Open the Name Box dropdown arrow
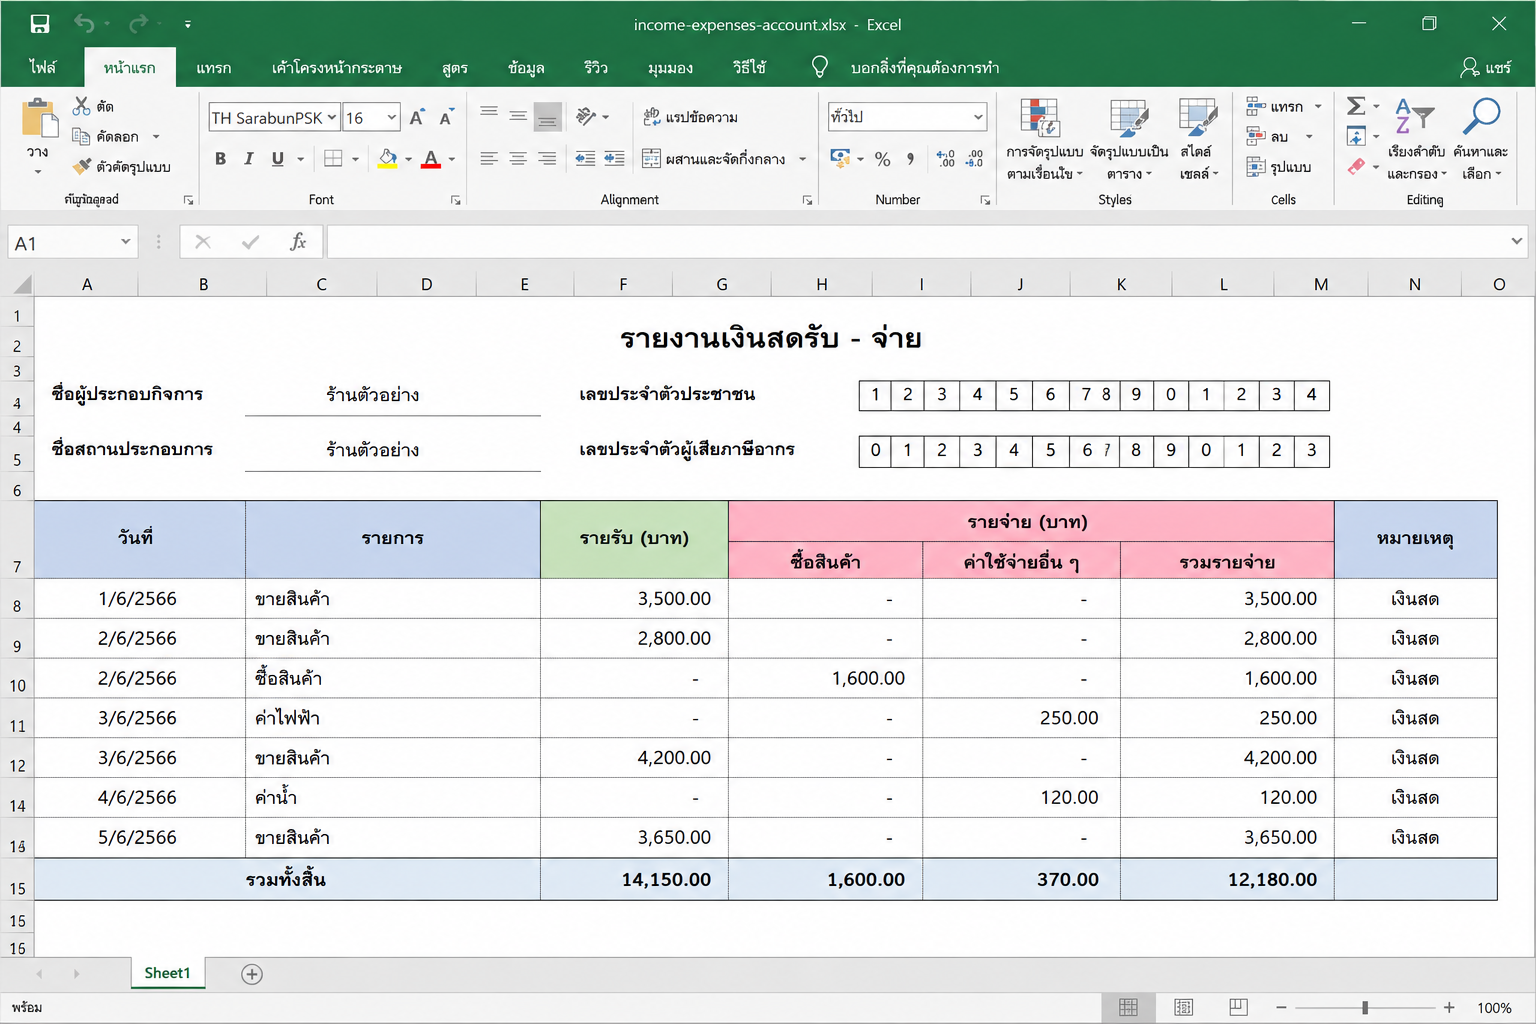1536x1024 pixels. 126,241
